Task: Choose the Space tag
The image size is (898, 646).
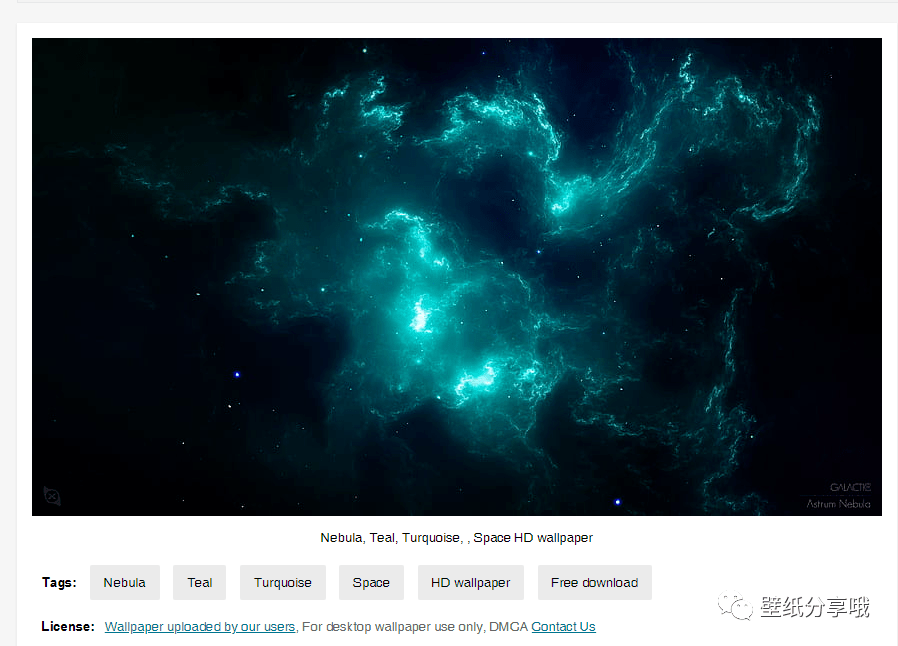Action: point(370,583)
